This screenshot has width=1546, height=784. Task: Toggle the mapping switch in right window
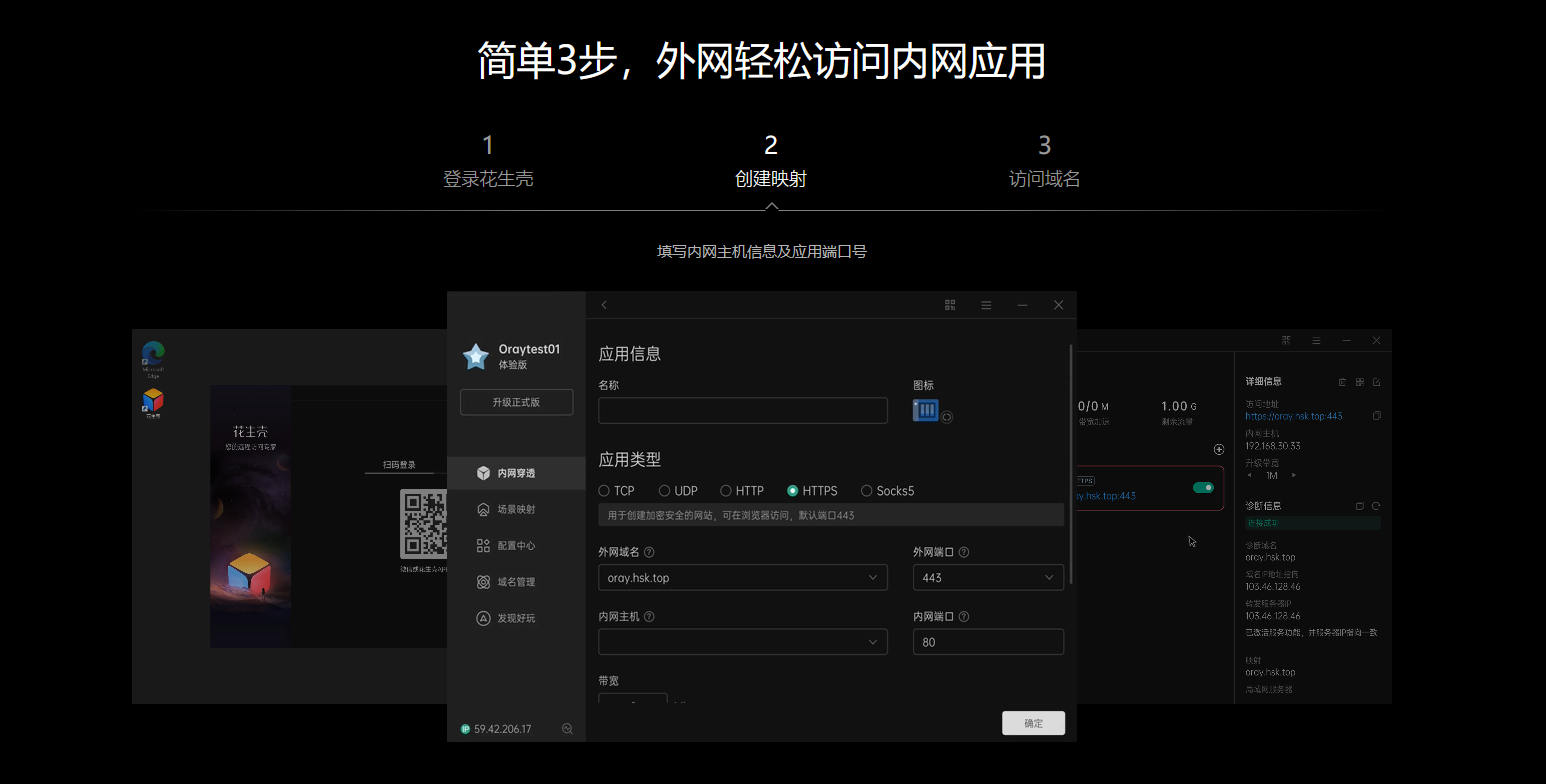point(1203,487)
